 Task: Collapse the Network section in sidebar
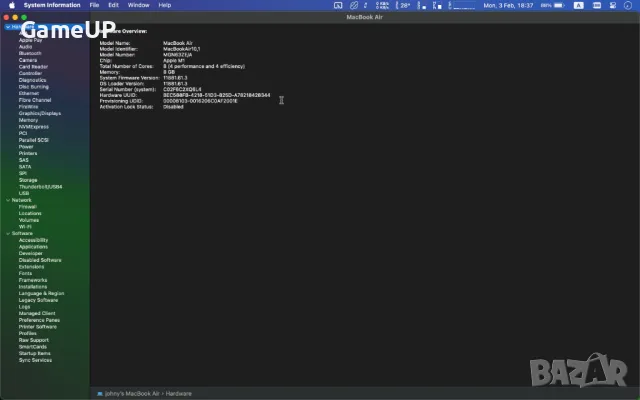click(7, 200)
